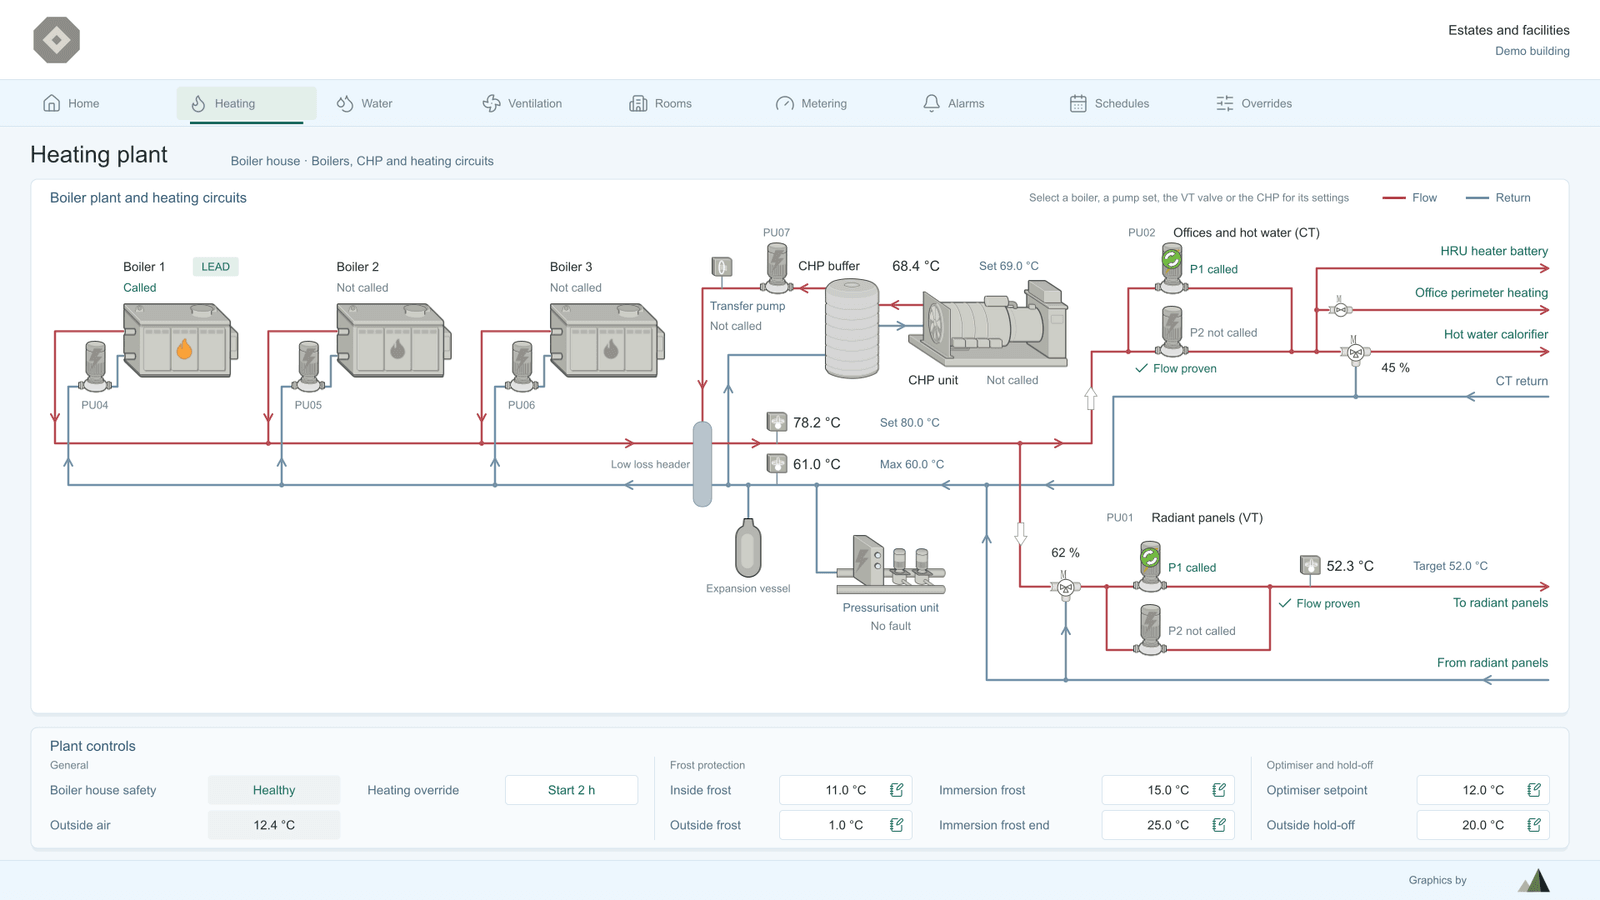Click the low loss header vessel
The image size is (1600, 900).
pyautogui.click(x=703, y=464)
